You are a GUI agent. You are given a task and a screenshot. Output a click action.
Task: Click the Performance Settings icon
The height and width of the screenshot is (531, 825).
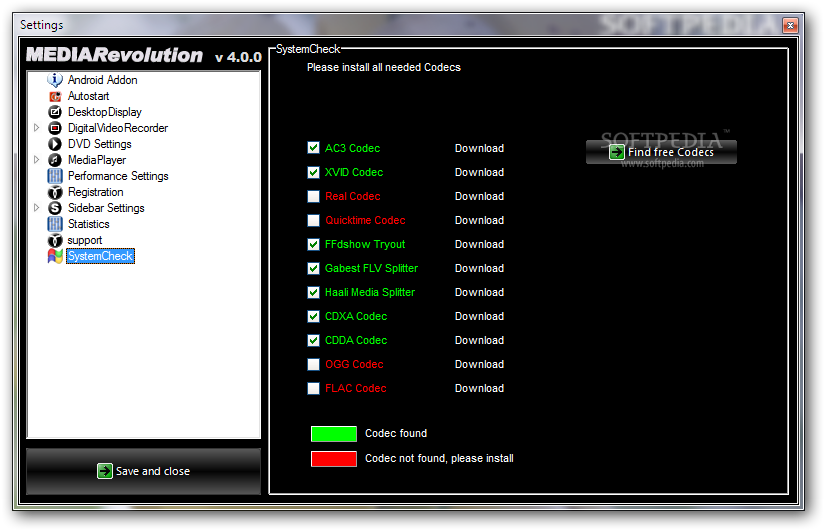click(55, 176)
